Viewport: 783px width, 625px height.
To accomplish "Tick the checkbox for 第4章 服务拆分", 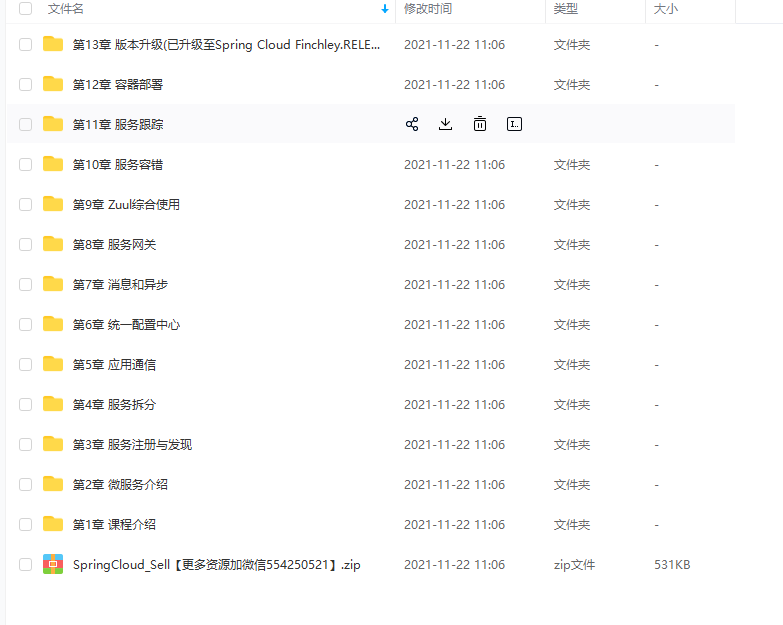I will [25, 404].
